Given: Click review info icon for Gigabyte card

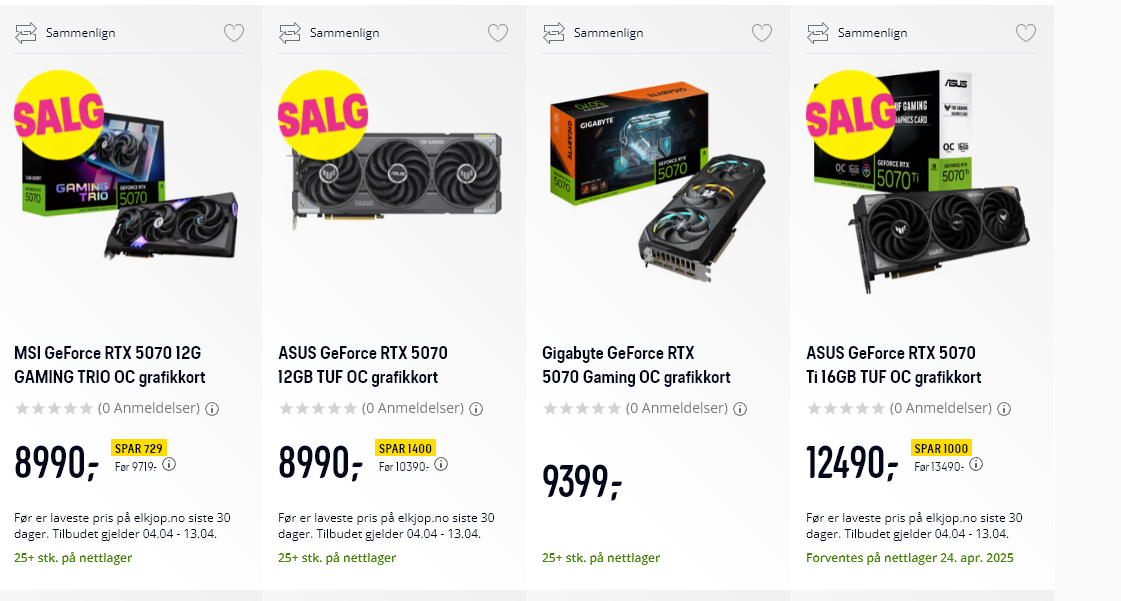Looking at the screenshot, I should 740,409.
